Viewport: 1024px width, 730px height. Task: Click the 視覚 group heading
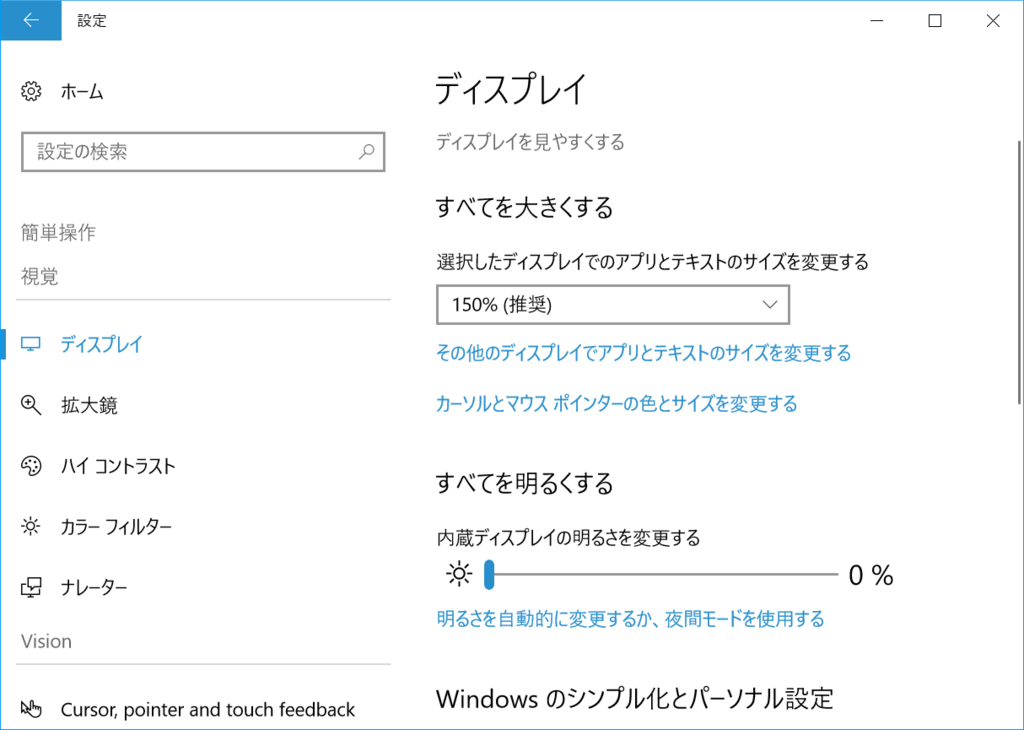coord(39,276)
